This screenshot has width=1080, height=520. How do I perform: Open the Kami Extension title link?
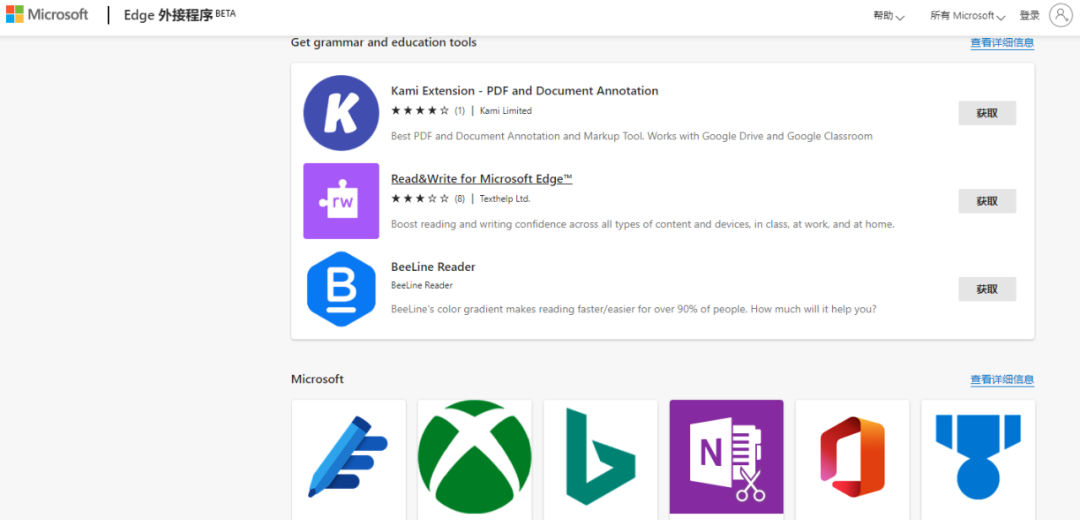(525, 91)
